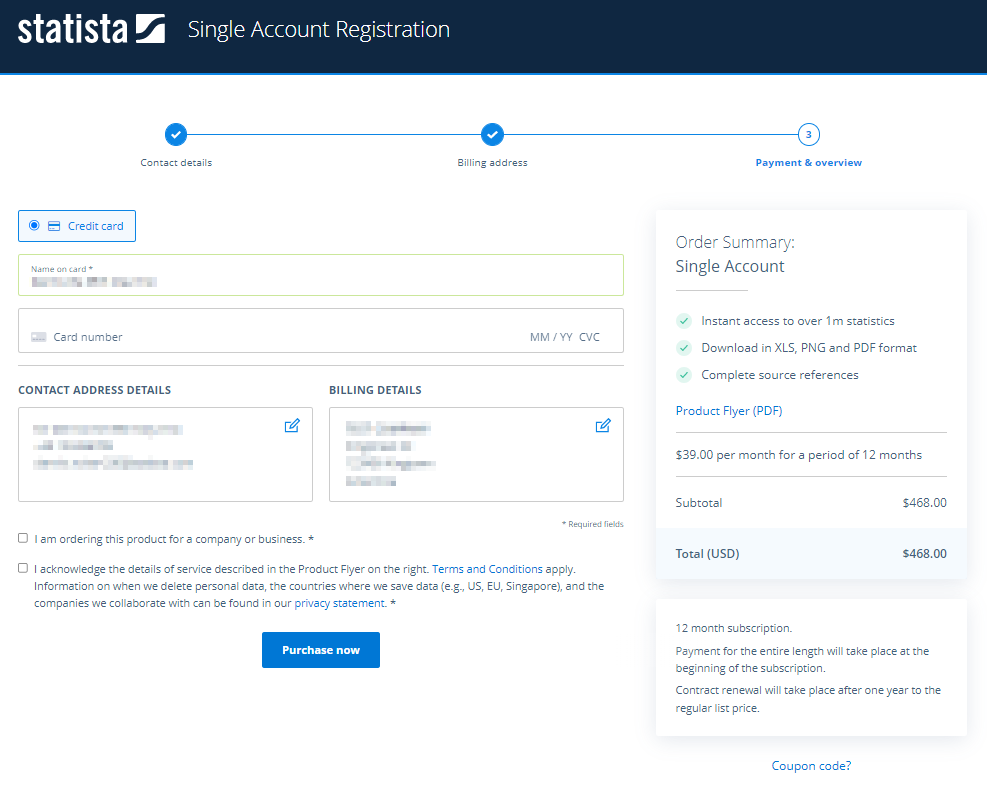
Task: Click the 'Download in XLS, PNG and PDF format' text
Action: (809, 347)
